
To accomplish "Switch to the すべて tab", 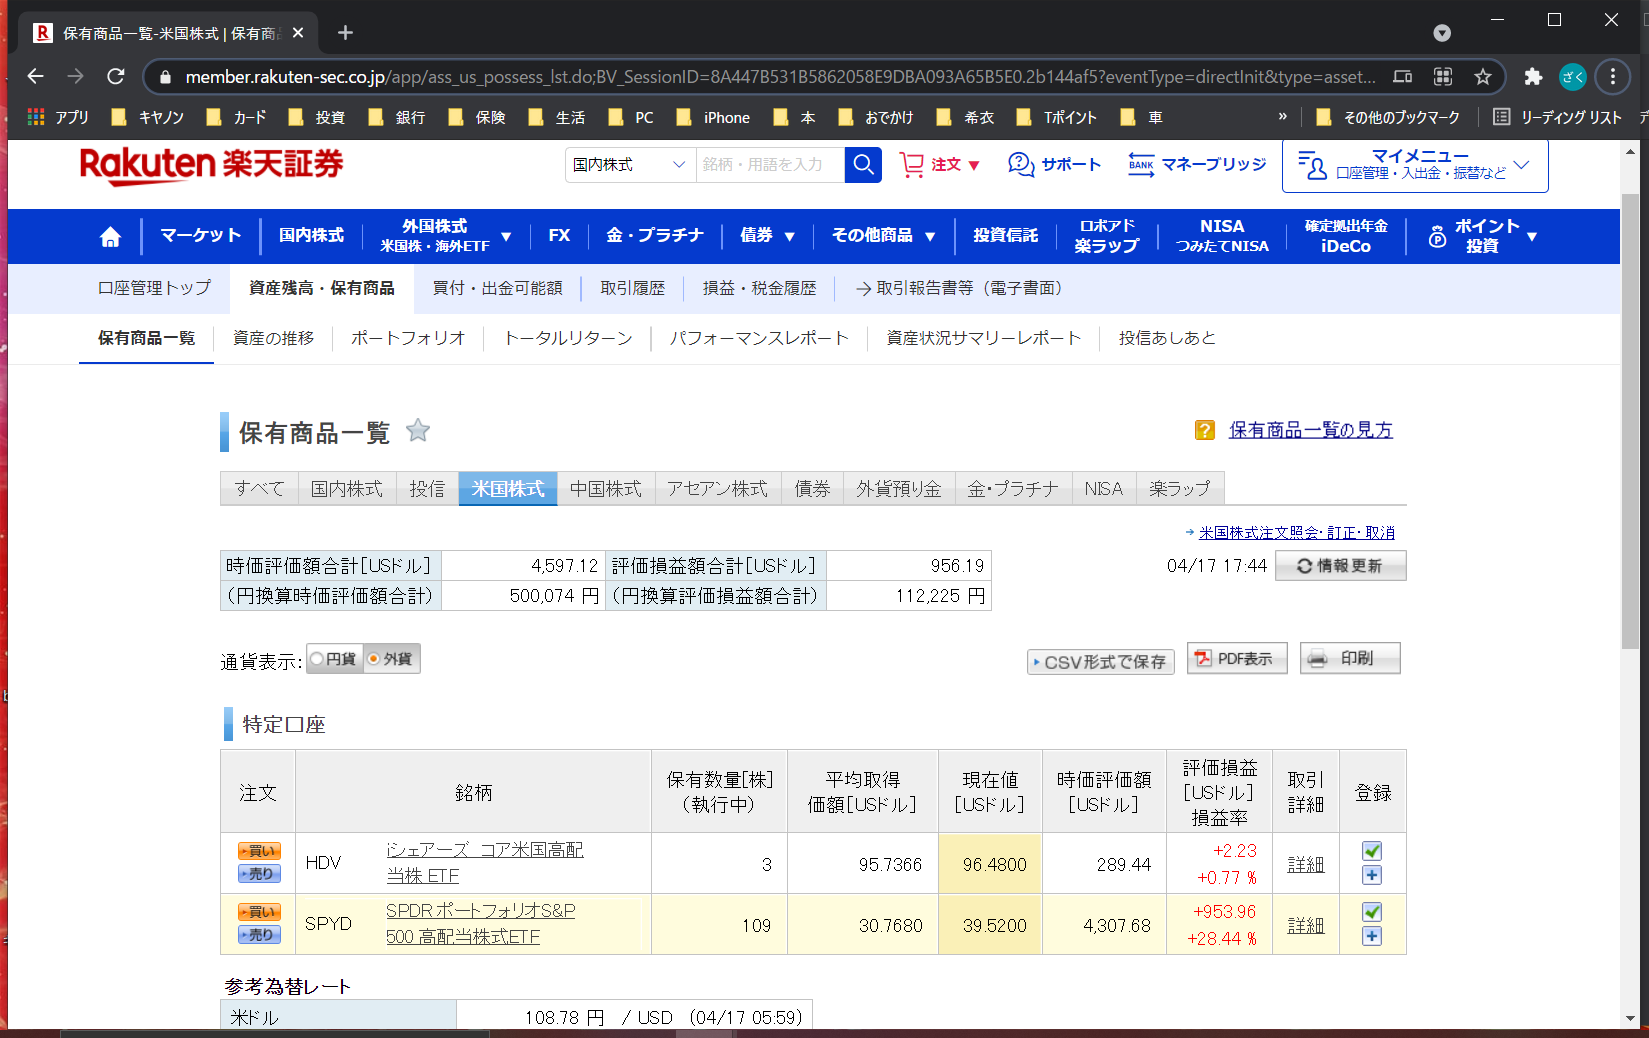I will pos(259,489).
